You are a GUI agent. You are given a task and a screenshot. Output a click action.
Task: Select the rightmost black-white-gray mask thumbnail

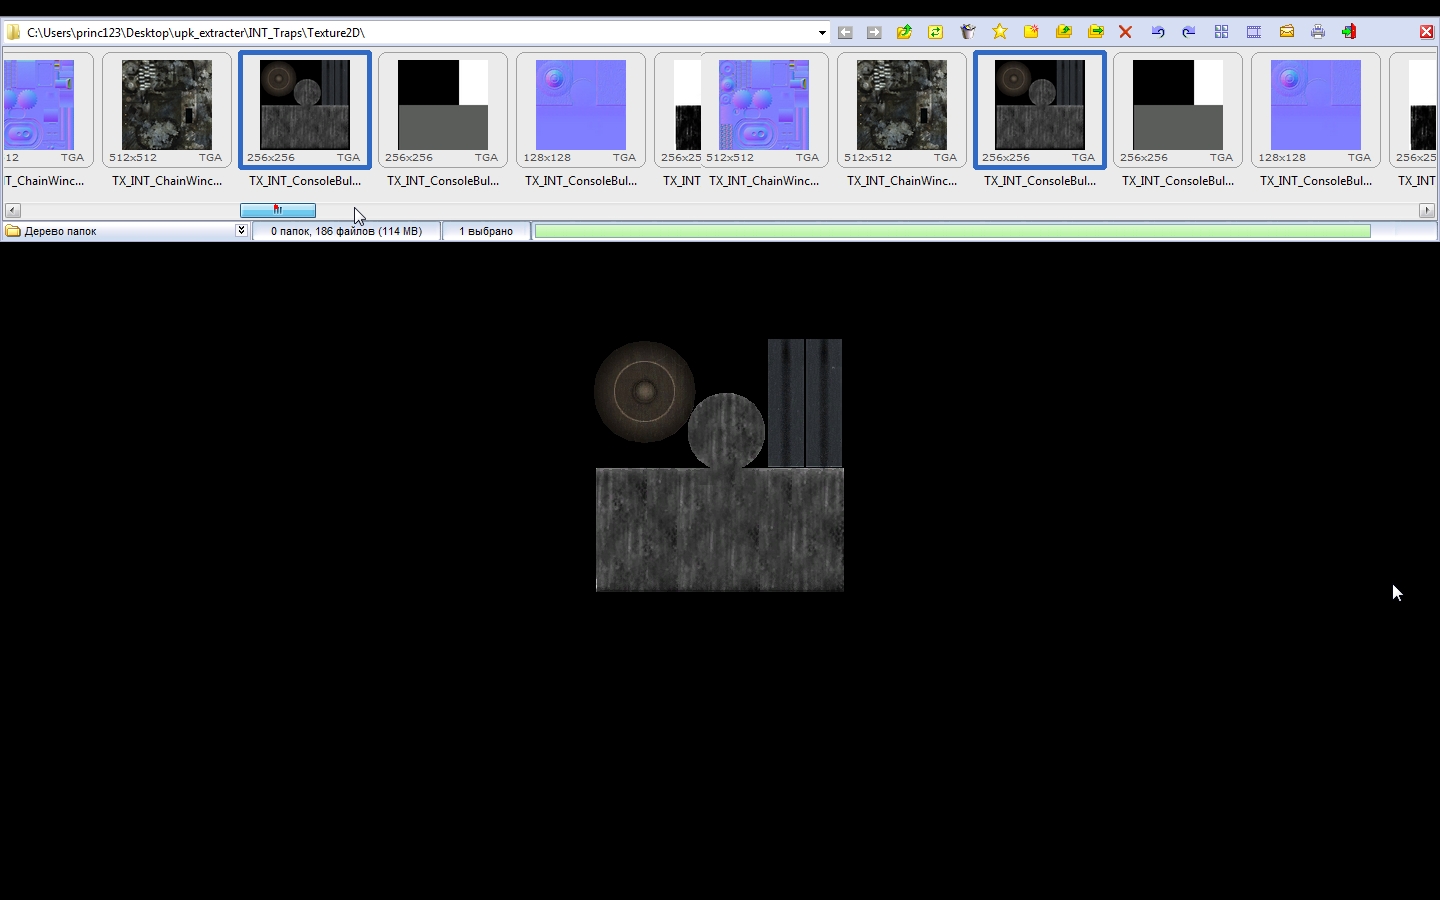tap(1178, 110)
